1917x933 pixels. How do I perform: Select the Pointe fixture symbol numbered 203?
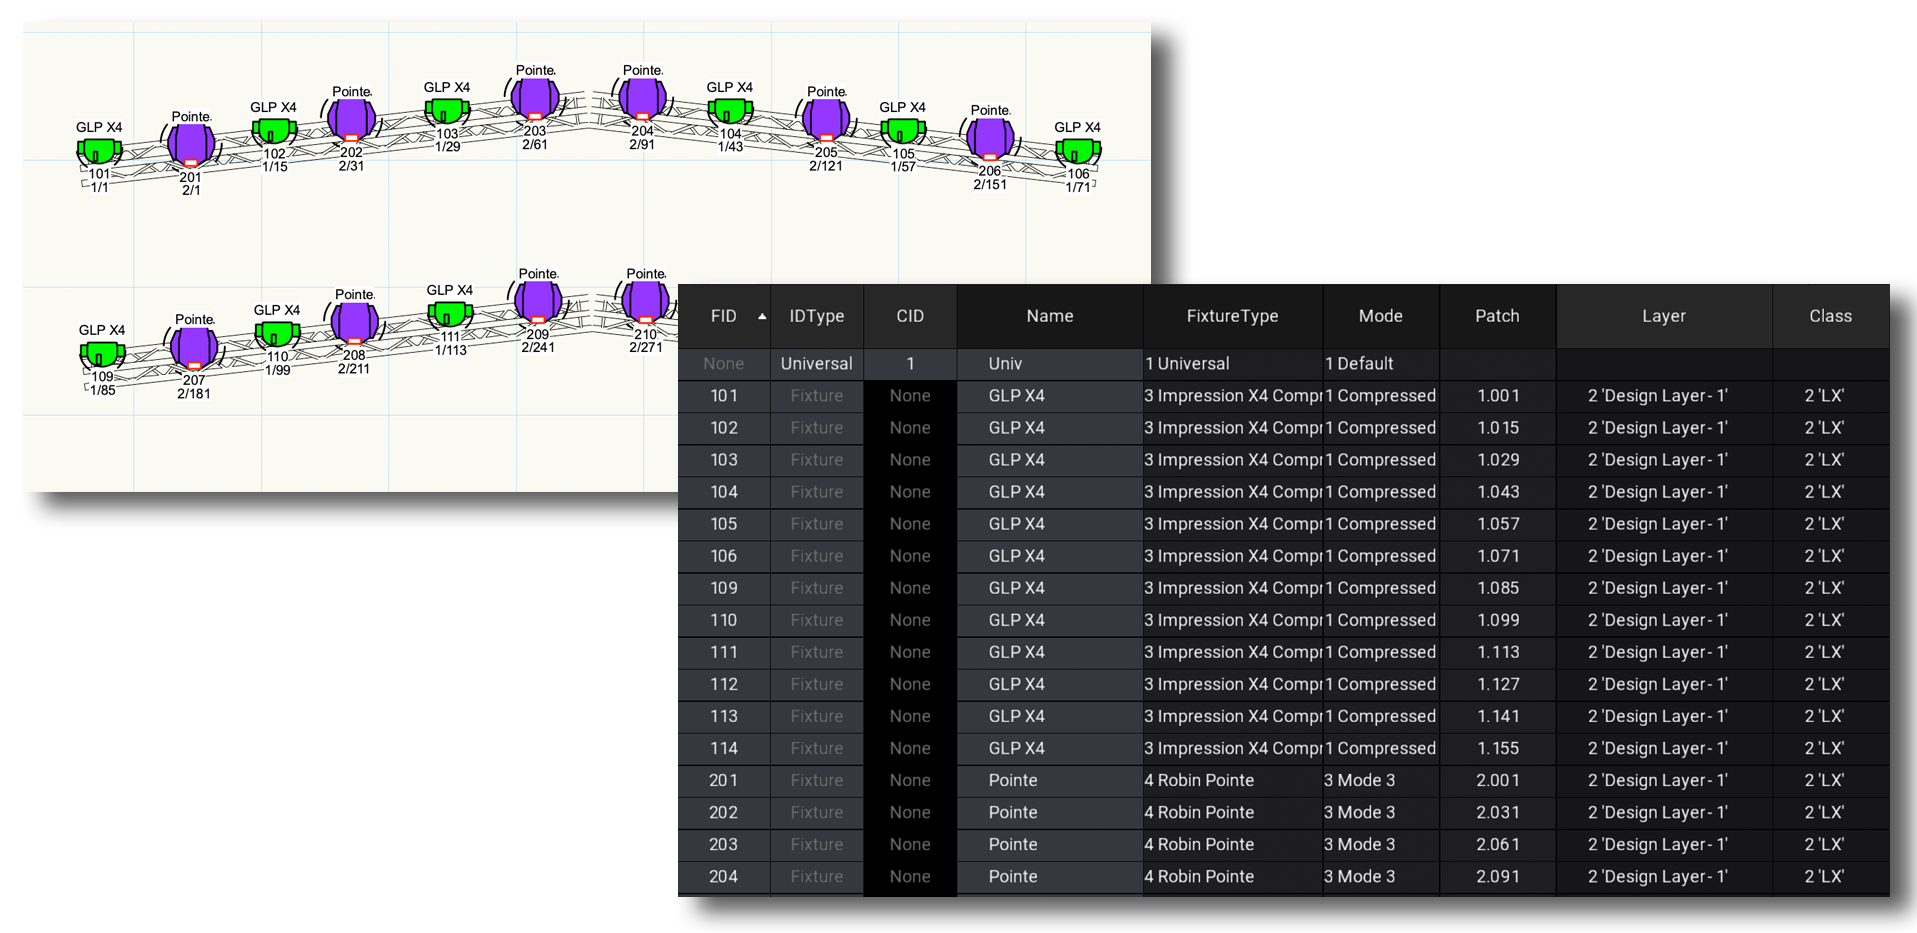535,98
